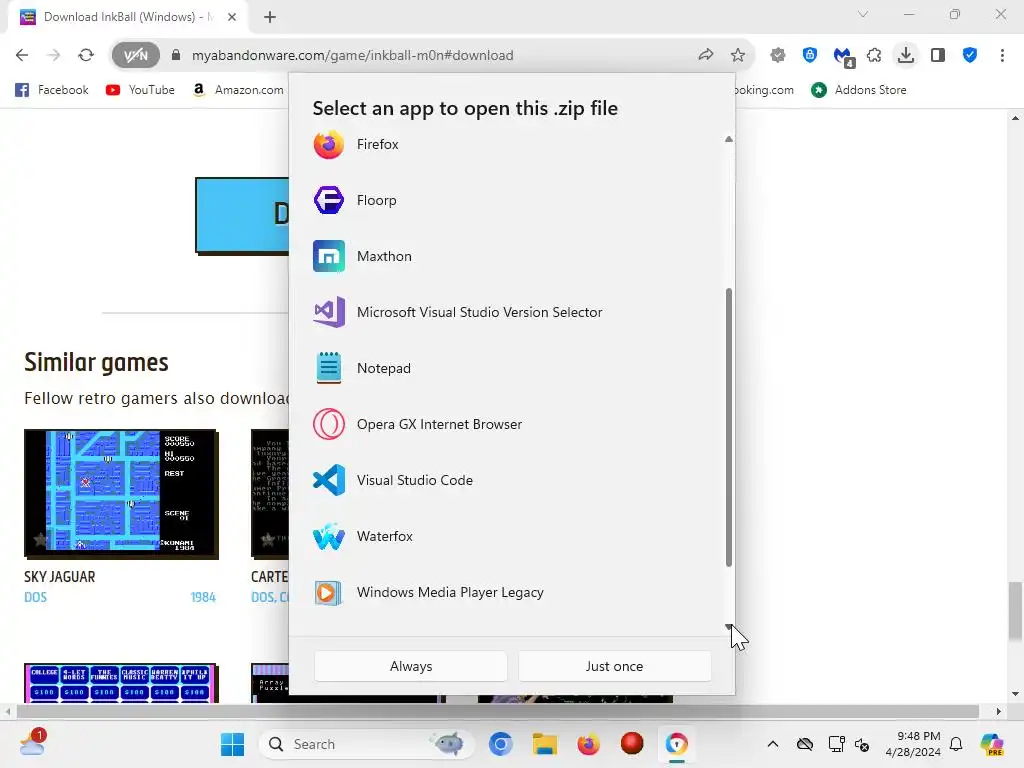The width and height of the screenshot is (1024, 768).
Task: Click the app list scrollbar thumb
Action: (x=729, y=427)
